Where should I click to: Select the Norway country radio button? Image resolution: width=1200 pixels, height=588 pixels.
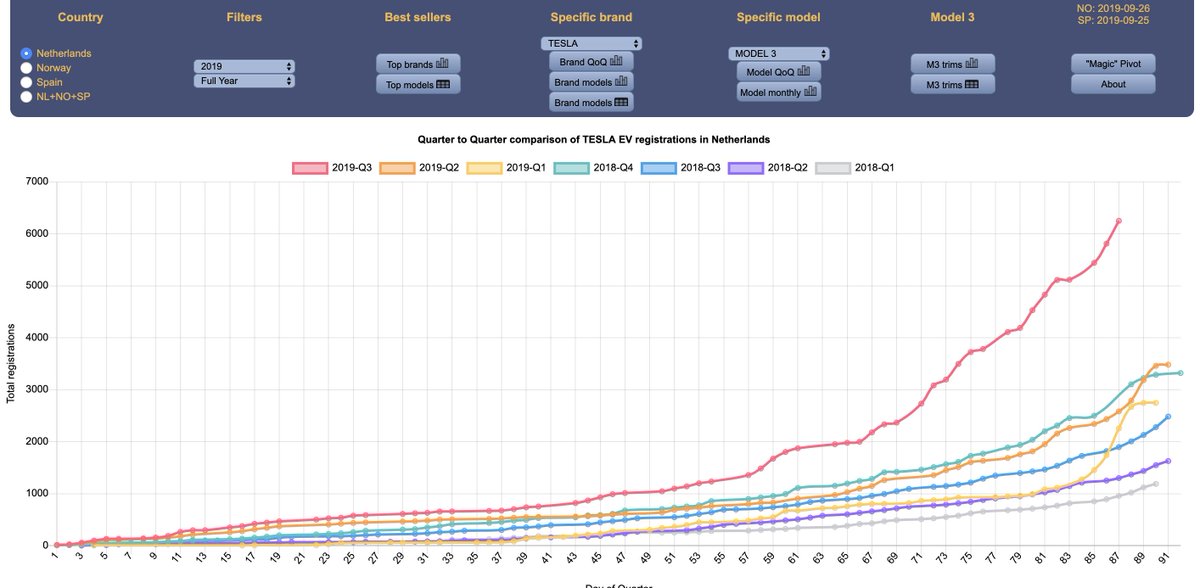coord(26,68)
